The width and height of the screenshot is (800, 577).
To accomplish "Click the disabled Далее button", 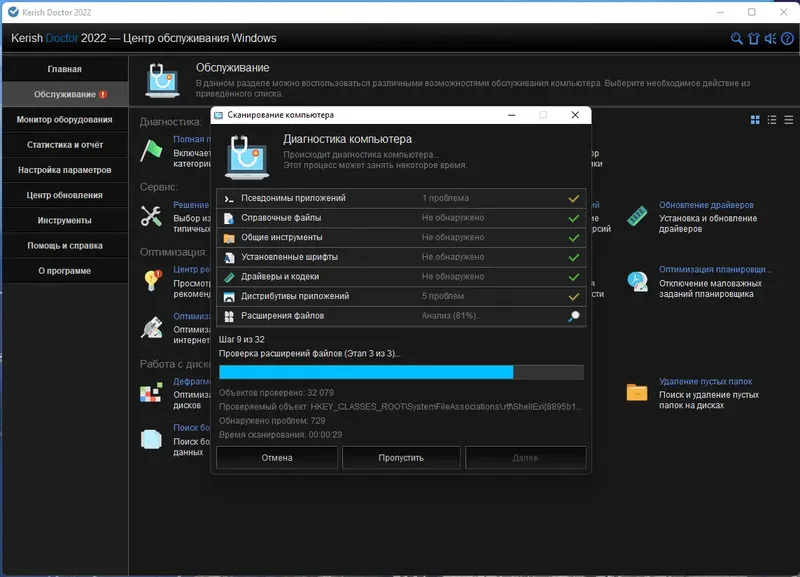I will [x=526, y=458].
